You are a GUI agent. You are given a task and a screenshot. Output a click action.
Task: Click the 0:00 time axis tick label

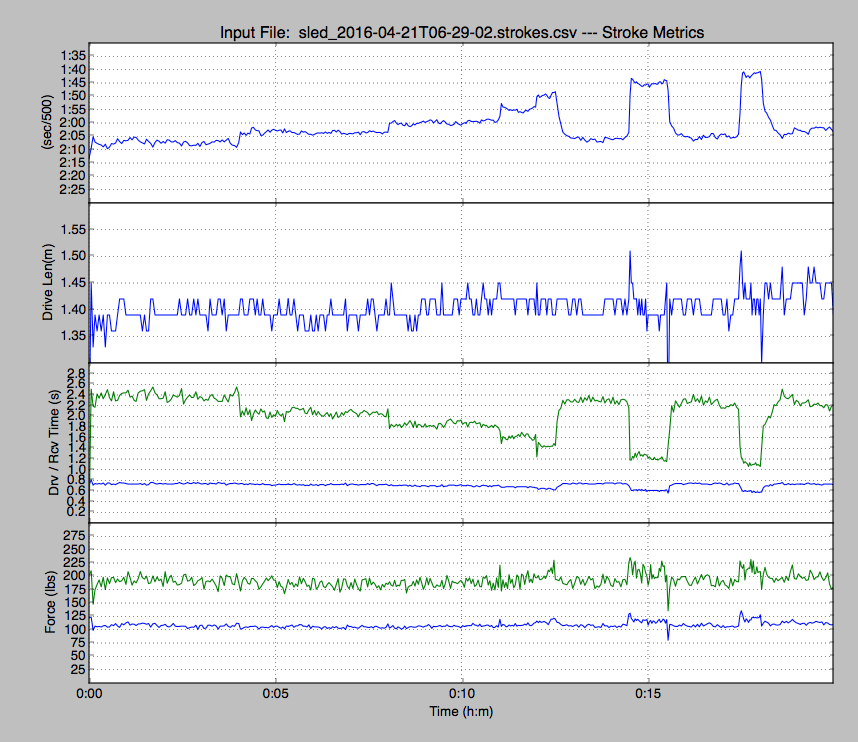tap(90, 692)
